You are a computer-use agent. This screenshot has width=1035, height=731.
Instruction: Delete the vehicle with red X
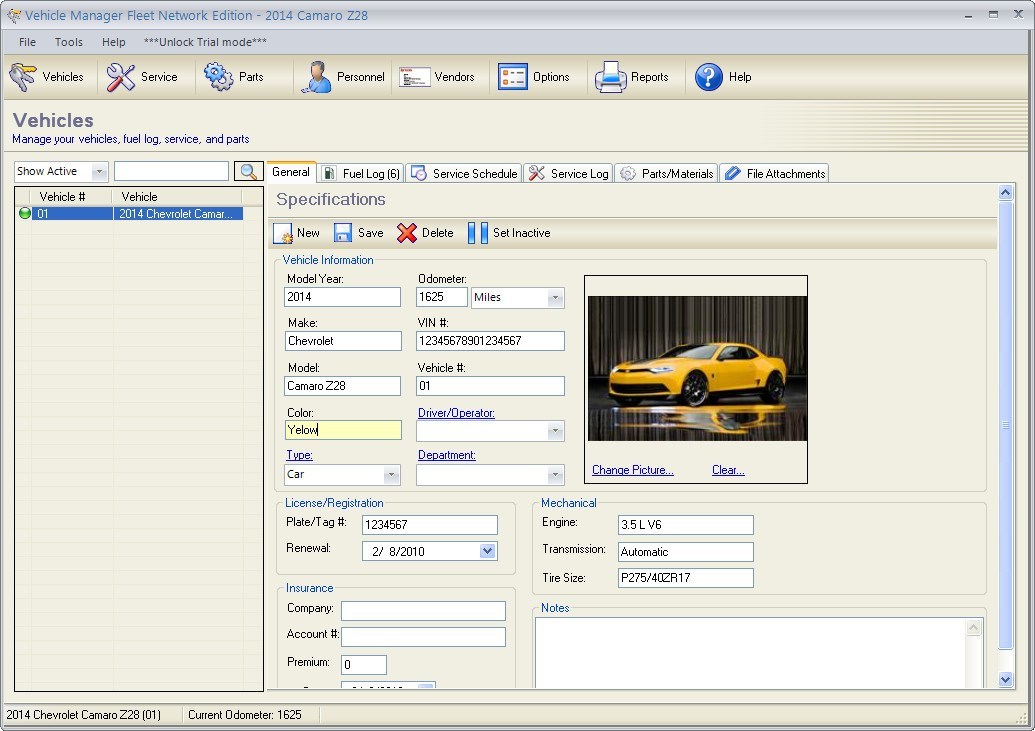407,233
